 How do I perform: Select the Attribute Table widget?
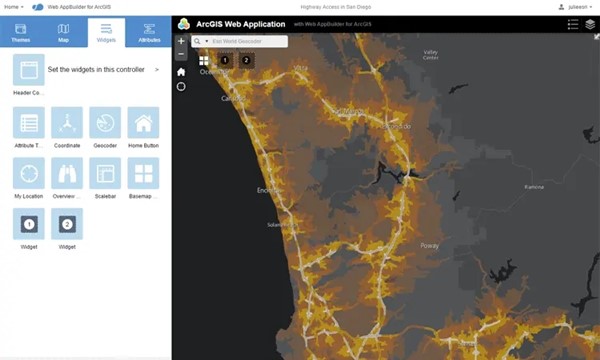point(29,122)
